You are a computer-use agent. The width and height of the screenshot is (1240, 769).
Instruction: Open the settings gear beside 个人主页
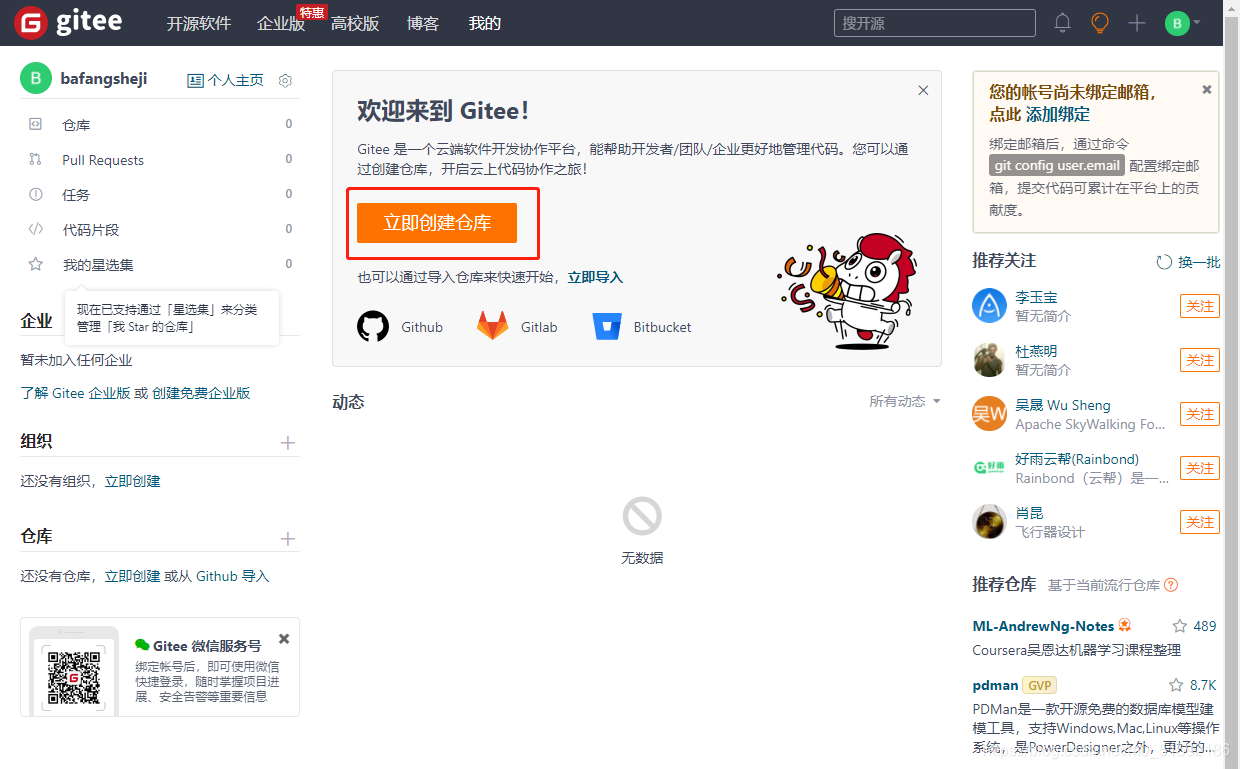coord(285,80)
